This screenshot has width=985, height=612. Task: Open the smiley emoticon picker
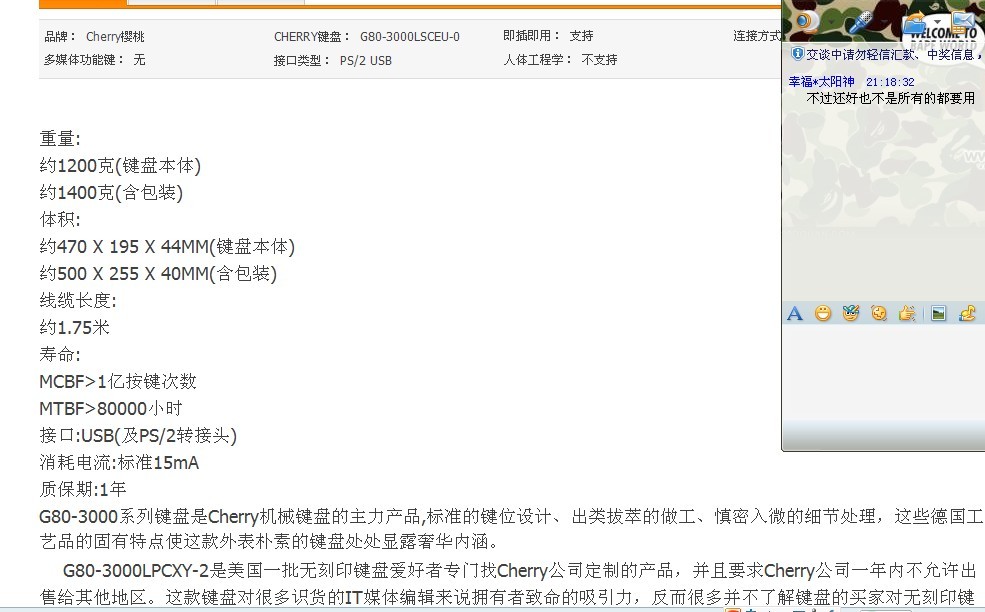822,313
